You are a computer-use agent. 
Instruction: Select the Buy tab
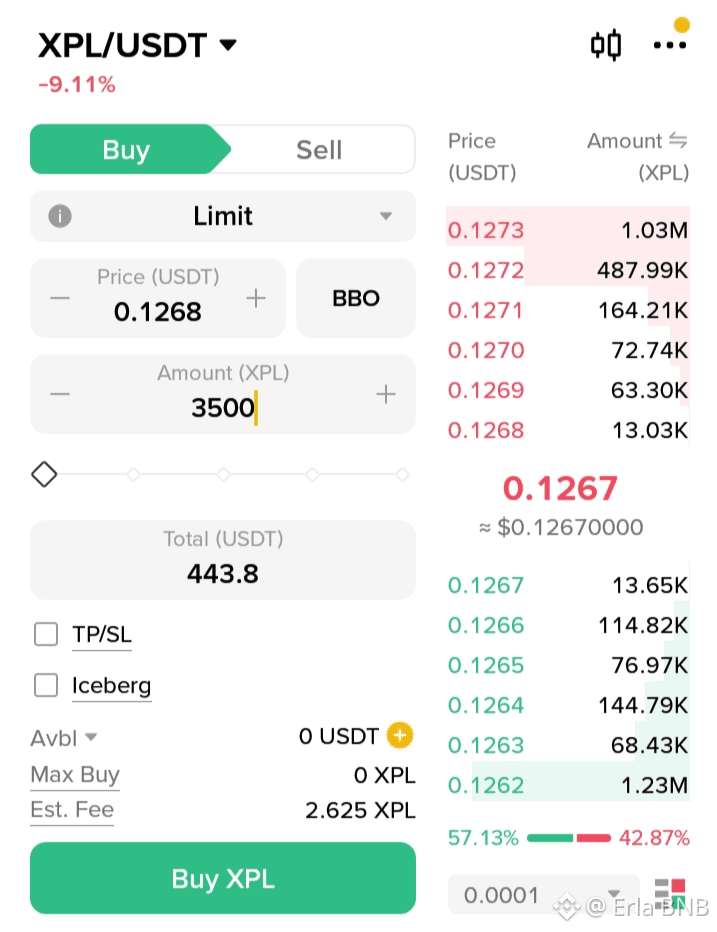coord(126,150)
